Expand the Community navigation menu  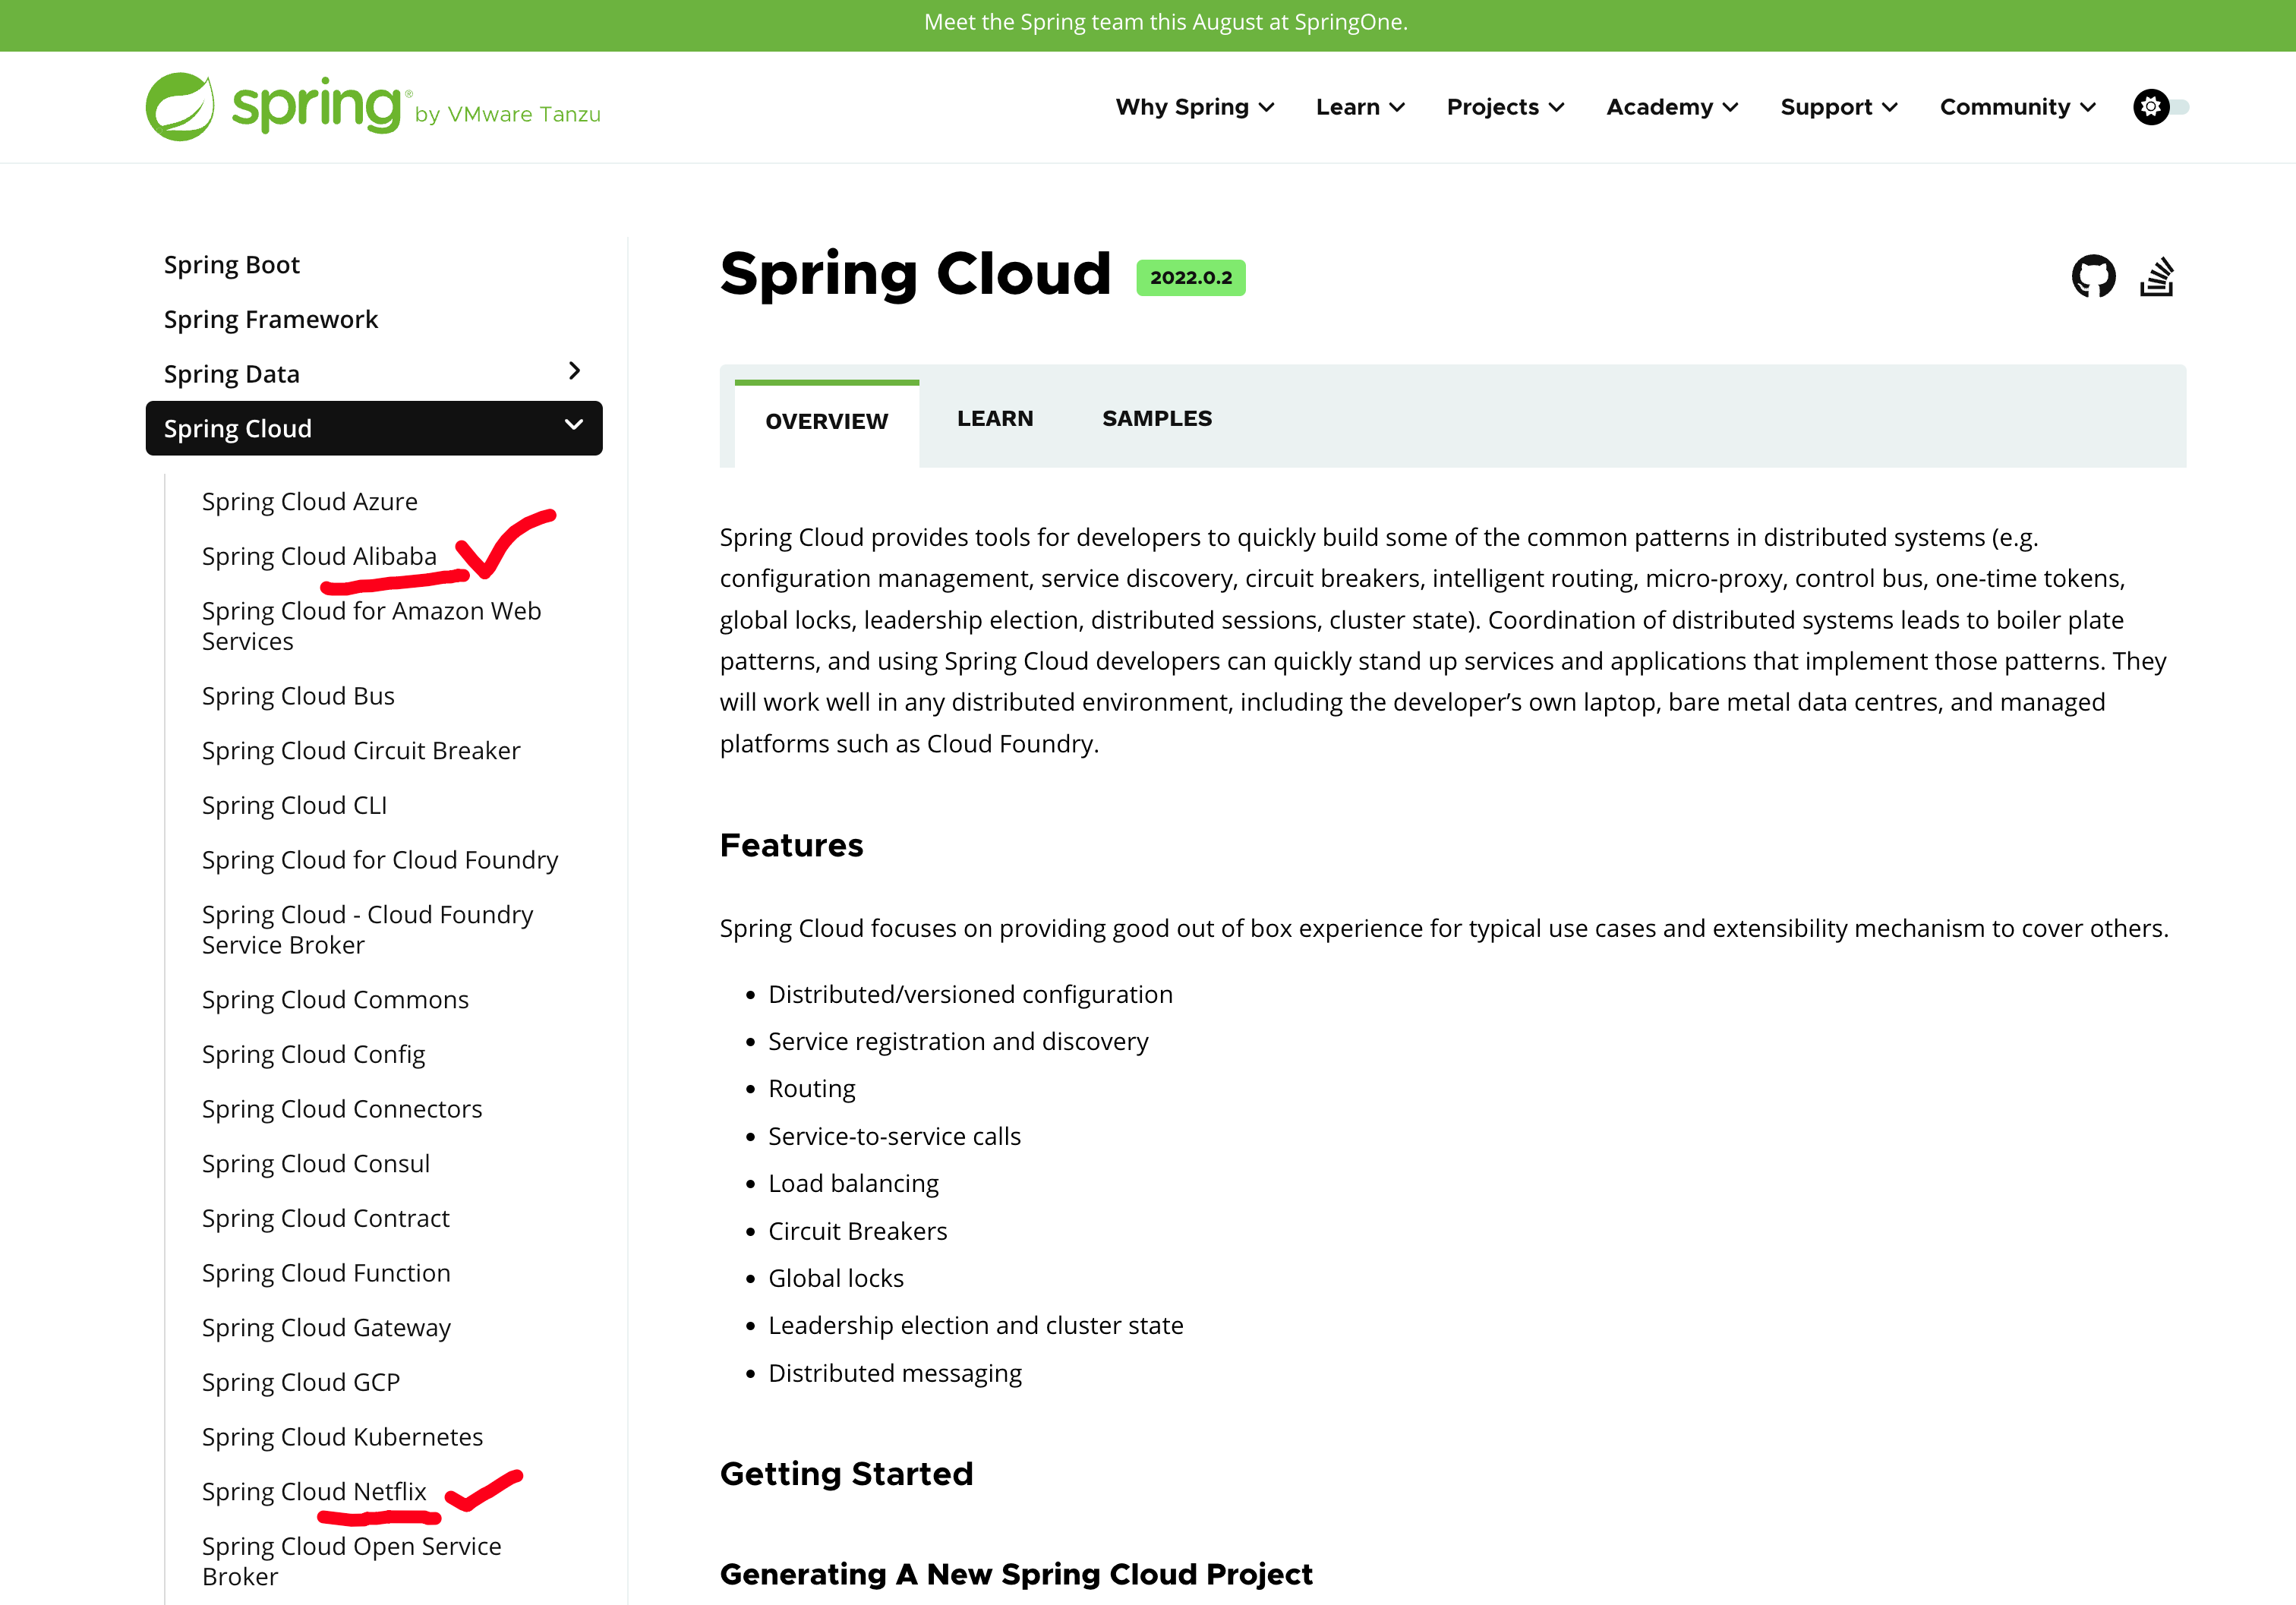pos(2017,107)
